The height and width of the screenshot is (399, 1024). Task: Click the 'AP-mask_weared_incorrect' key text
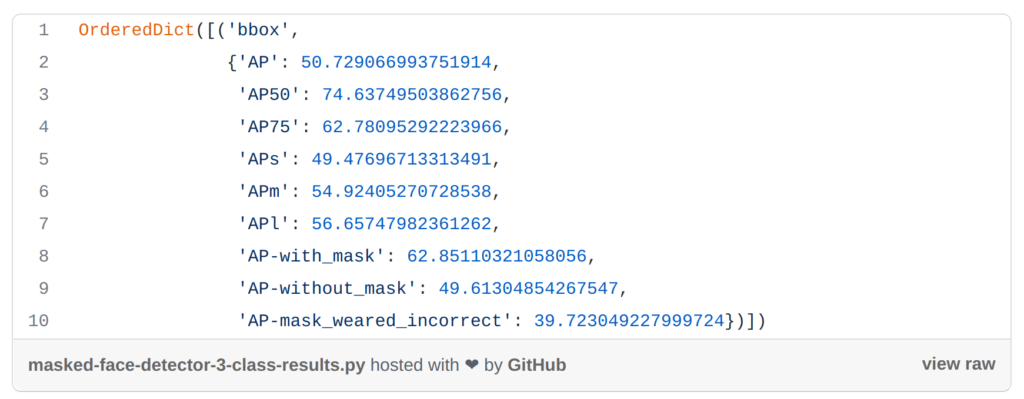[375, 321]
